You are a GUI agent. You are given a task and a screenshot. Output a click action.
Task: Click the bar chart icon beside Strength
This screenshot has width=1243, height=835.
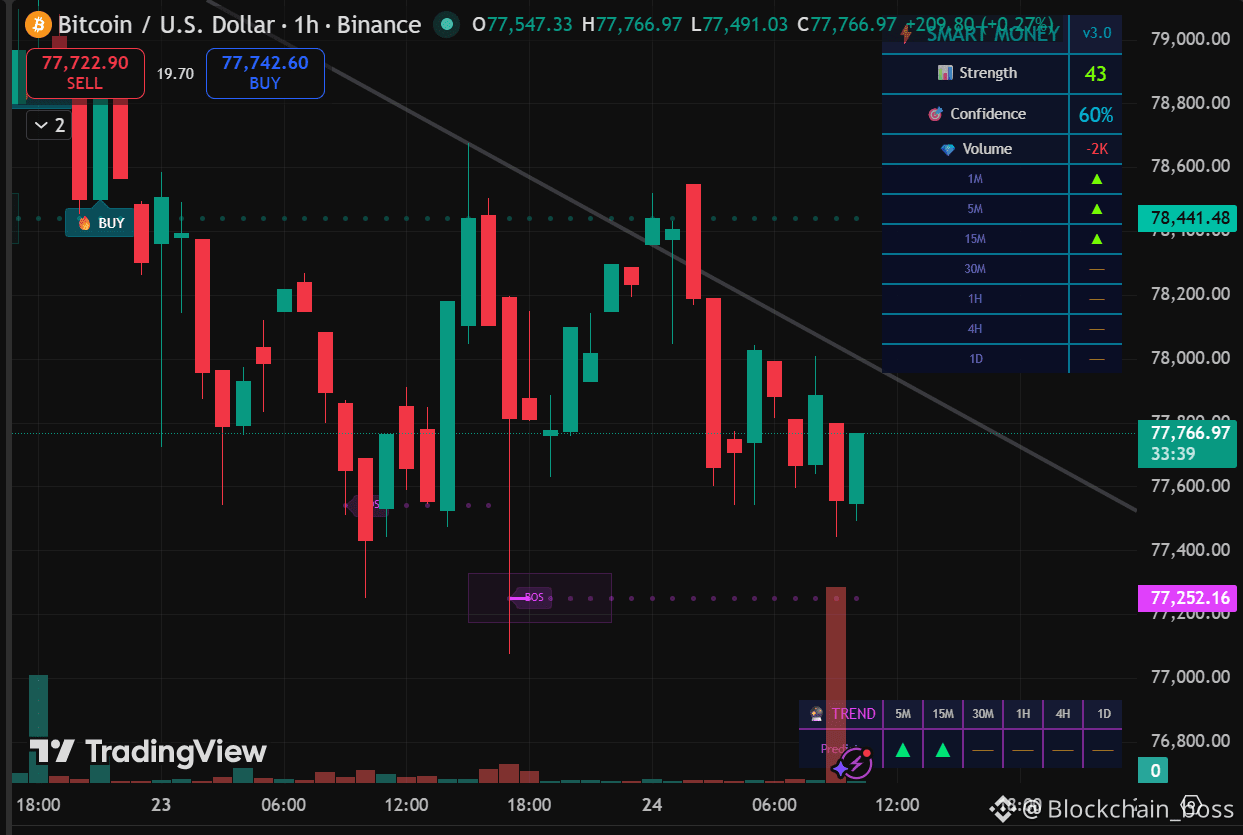click(945, 73)
